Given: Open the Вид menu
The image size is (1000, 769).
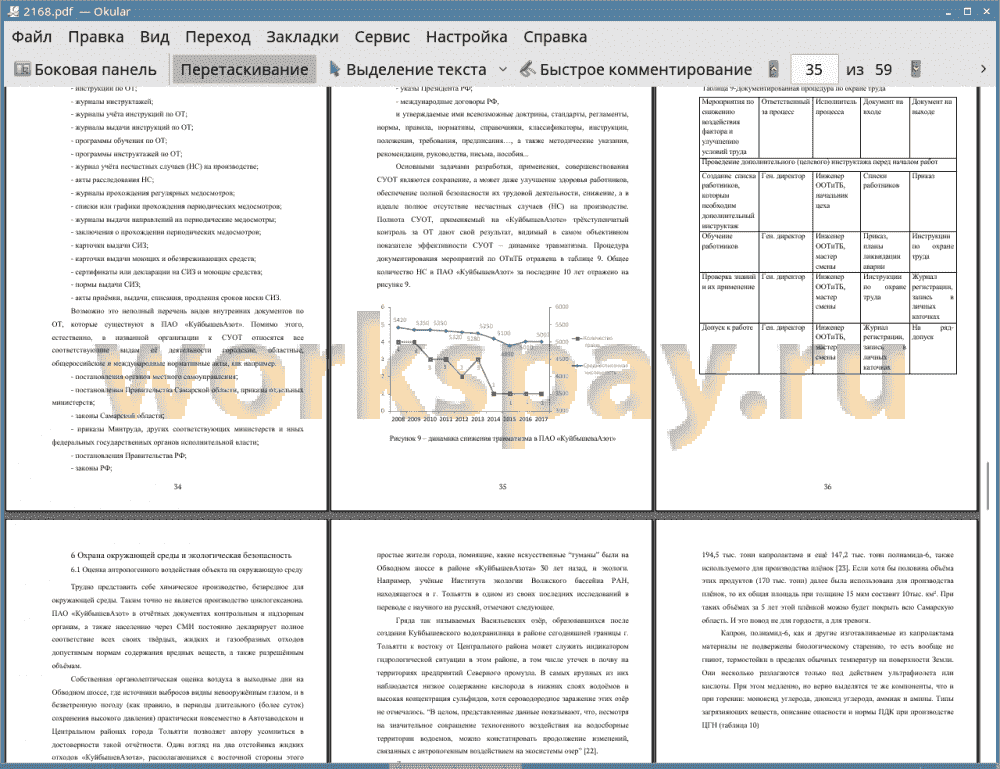Looking at the screenshot, I should click(154, 37).
